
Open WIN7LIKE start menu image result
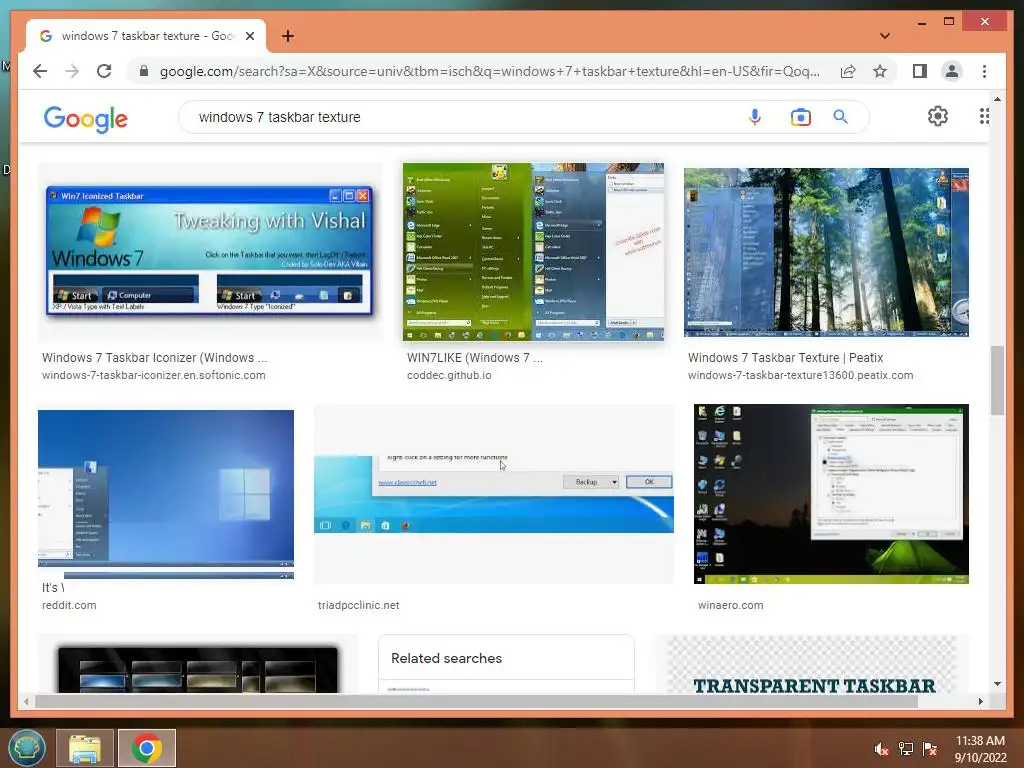pos(533,251)
